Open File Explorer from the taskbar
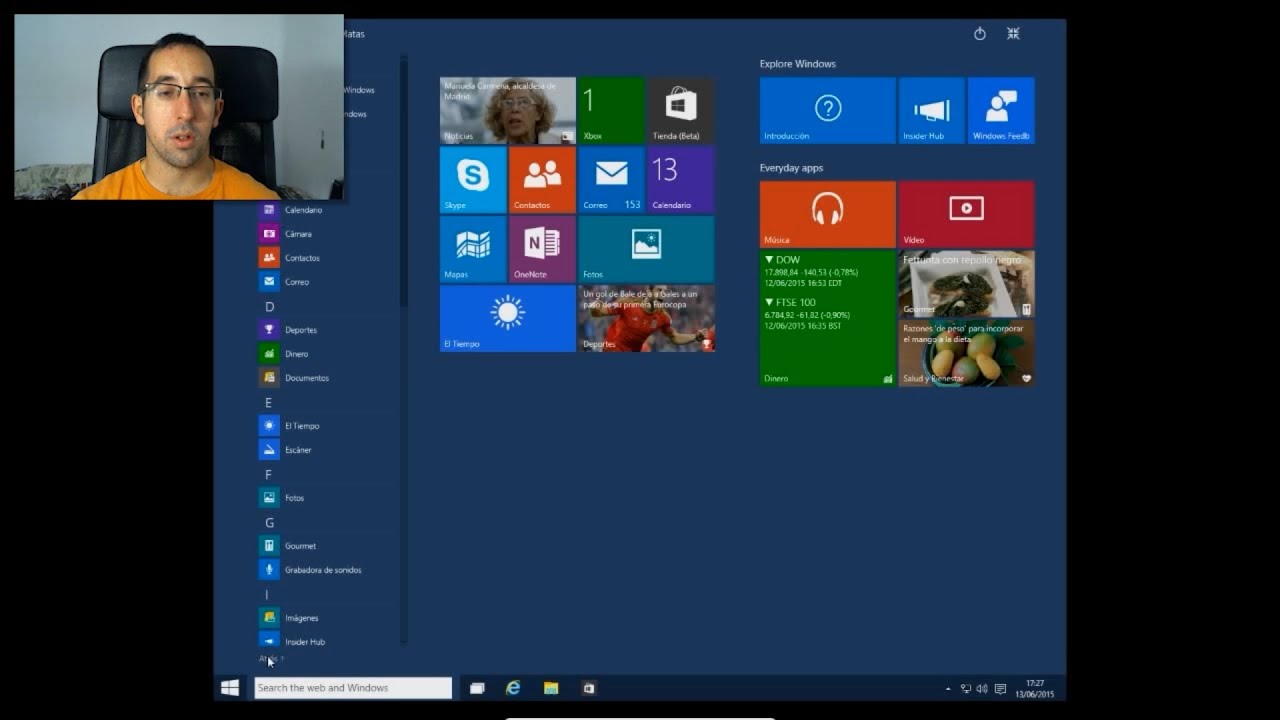 tap(551, 688)
